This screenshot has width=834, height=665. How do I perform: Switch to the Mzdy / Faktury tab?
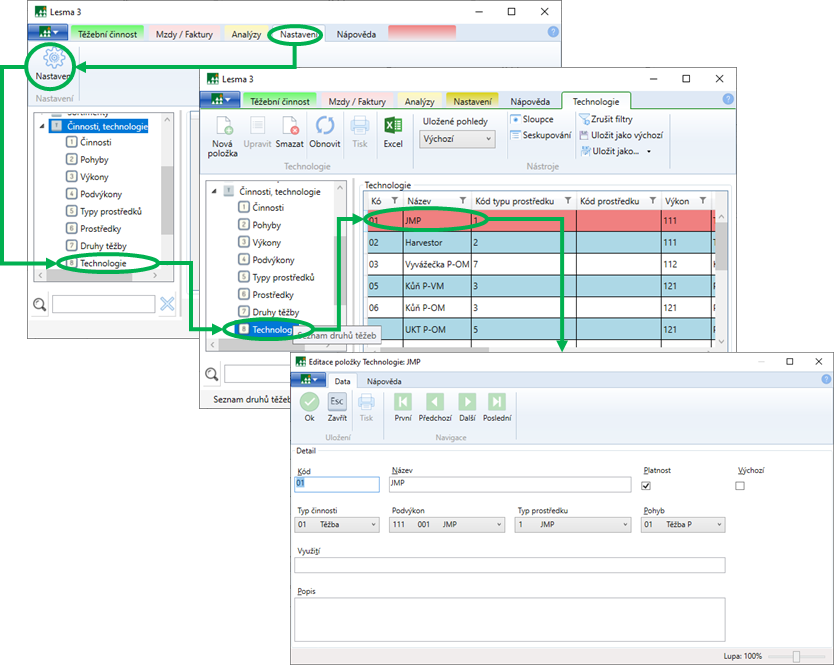357,101
